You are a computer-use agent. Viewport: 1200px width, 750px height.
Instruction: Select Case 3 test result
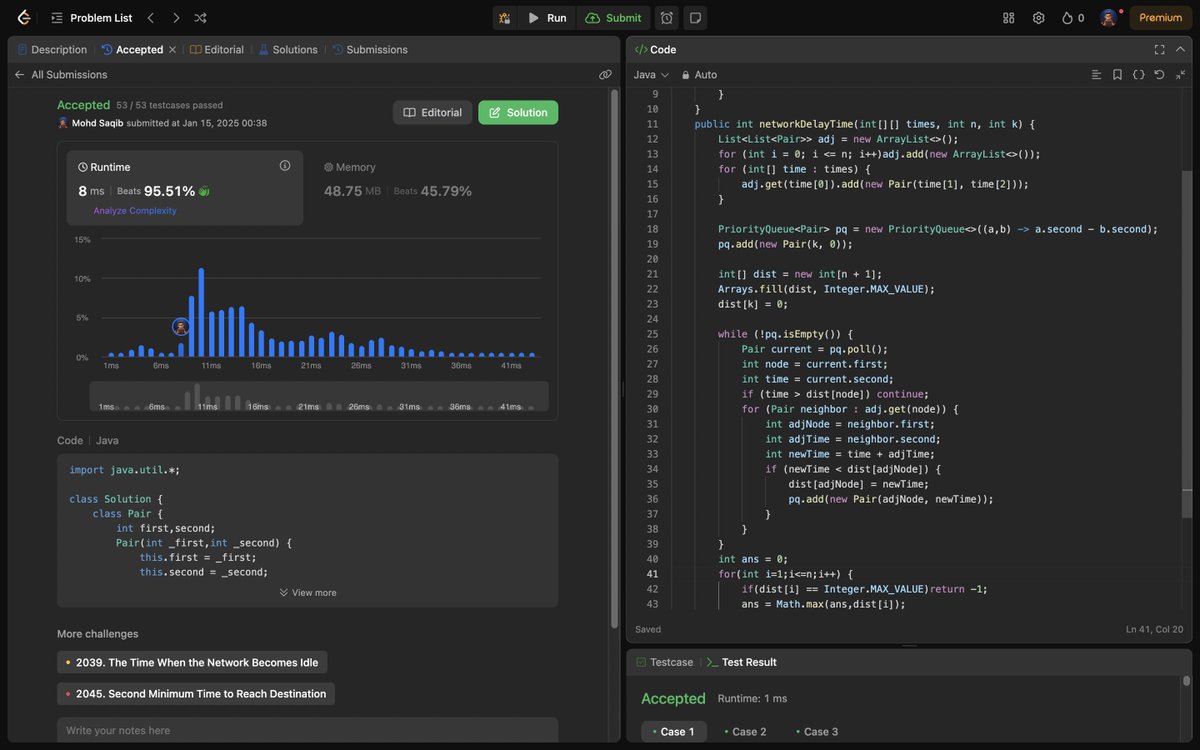(818, 732)
